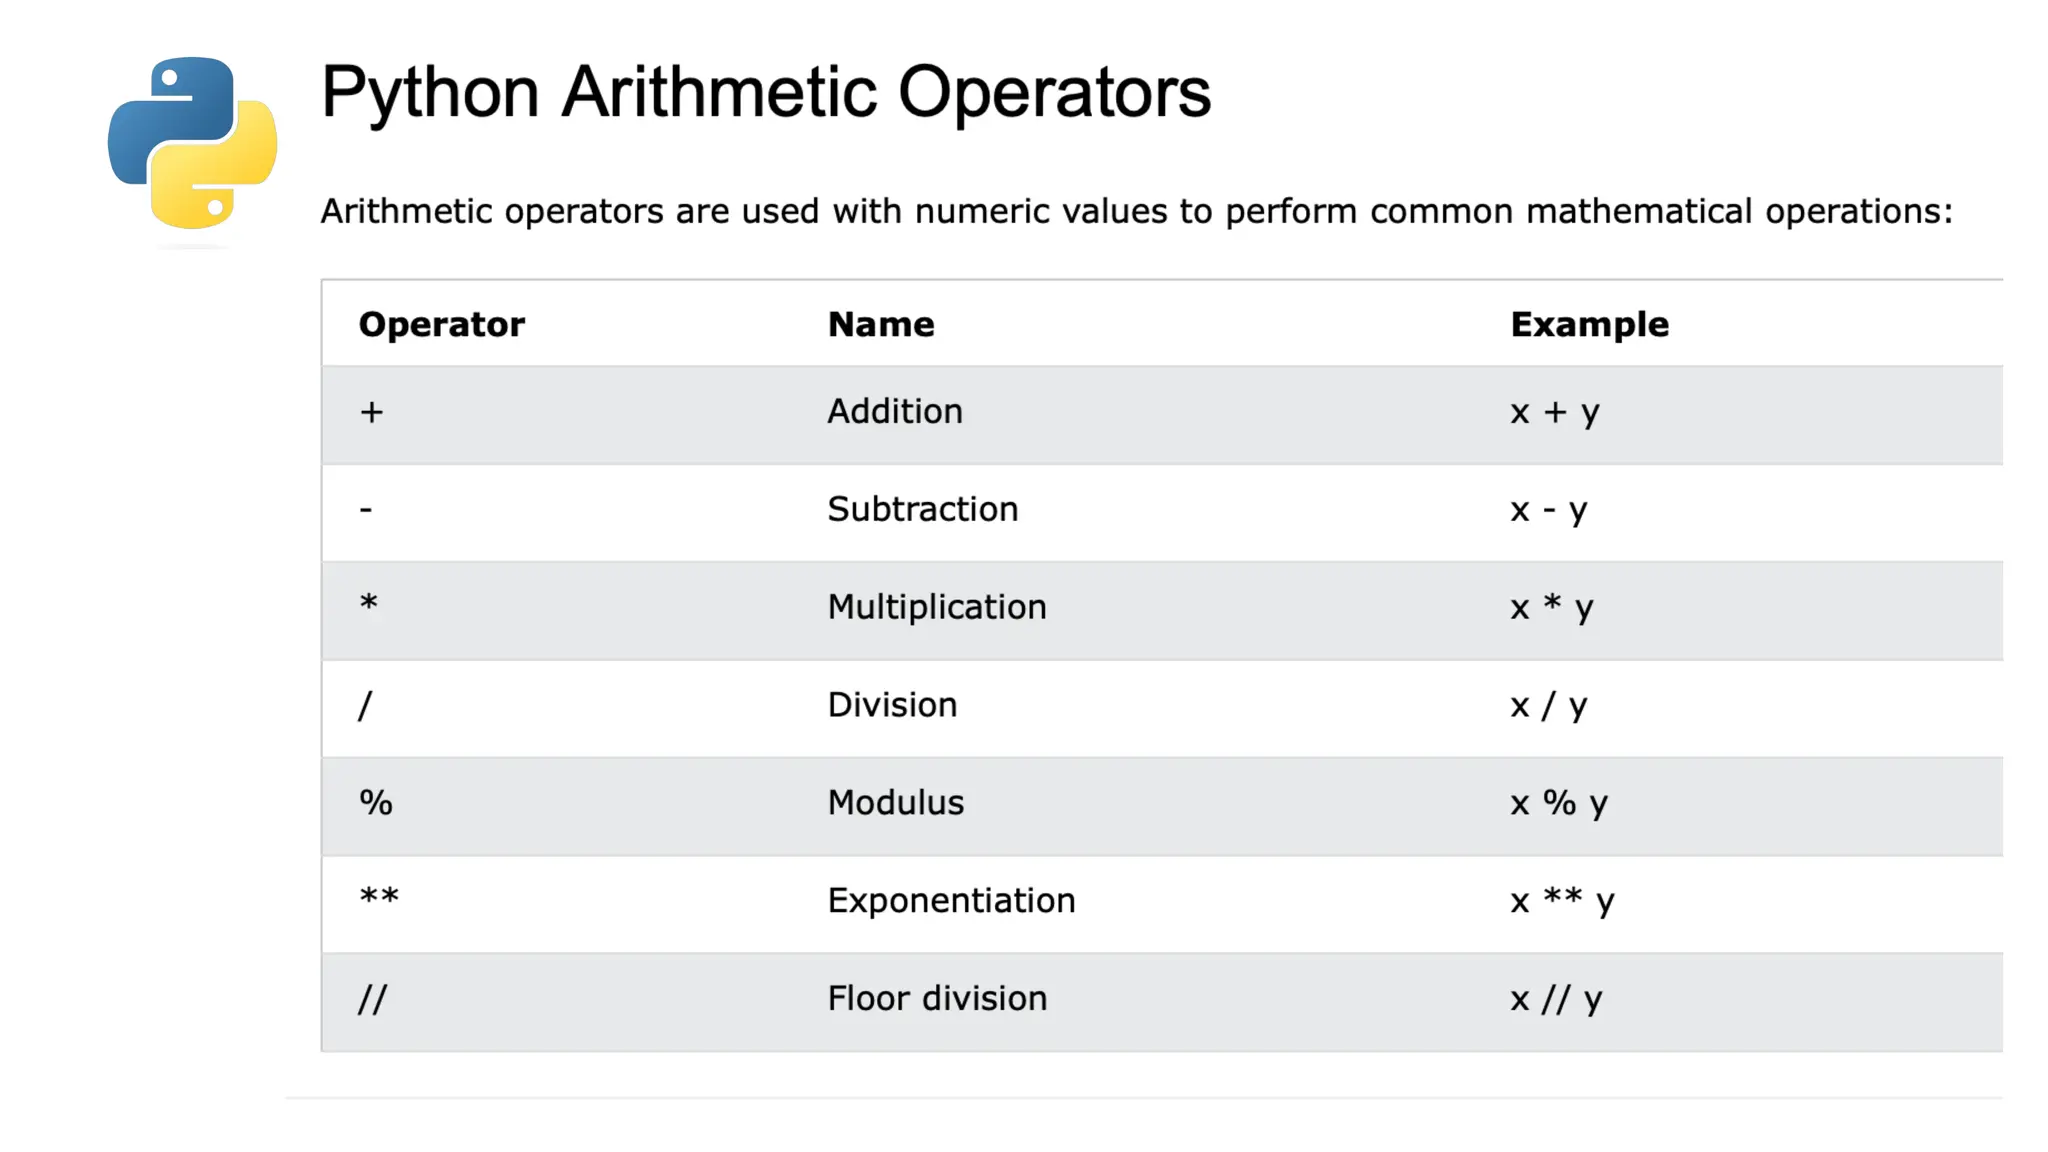Select the Exponentiation name cell
This screenshot has width=2048, height=1152.
pyautogui.click(x=951, y=901)
